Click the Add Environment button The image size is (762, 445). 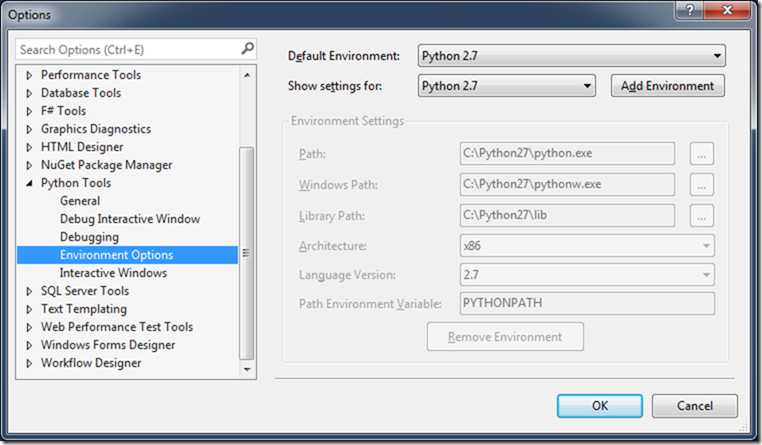coord(667,86)
